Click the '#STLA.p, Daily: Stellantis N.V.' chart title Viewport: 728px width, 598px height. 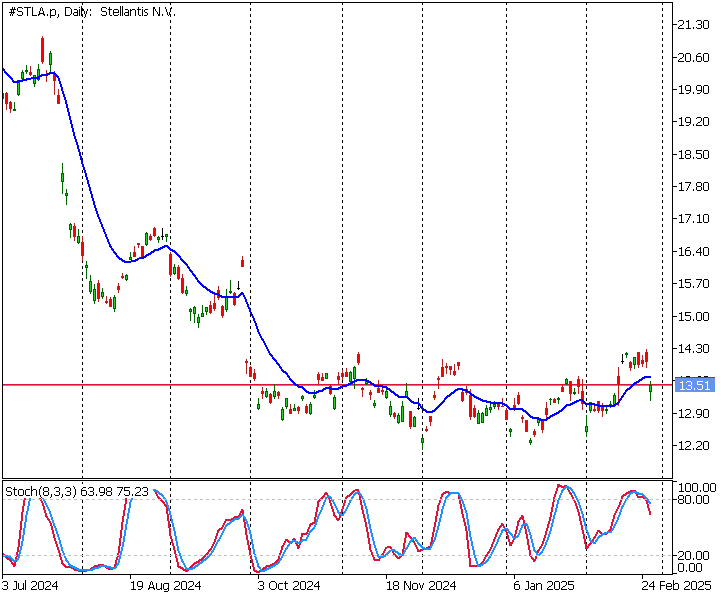point(92,12)
